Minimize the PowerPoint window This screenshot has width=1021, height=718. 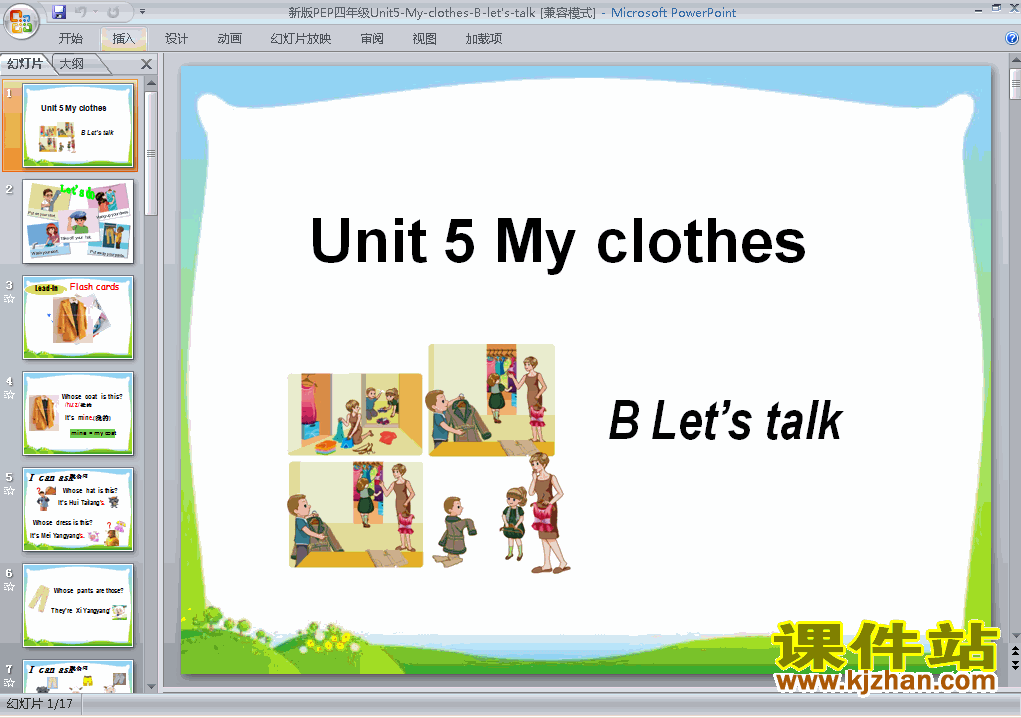(979, 10)
